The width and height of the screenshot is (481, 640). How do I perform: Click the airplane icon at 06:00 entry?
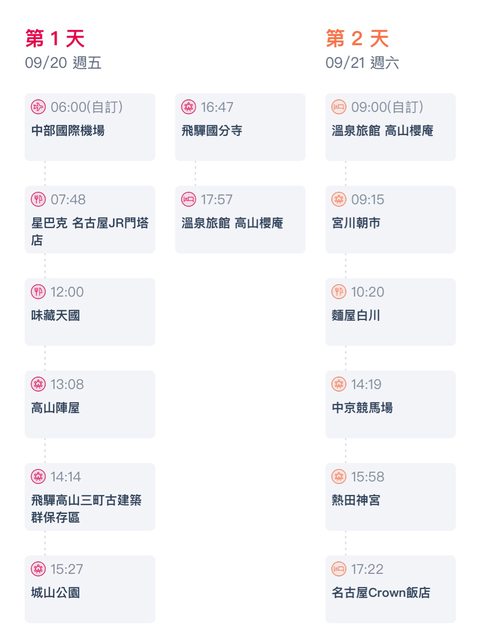coord(38,107)
